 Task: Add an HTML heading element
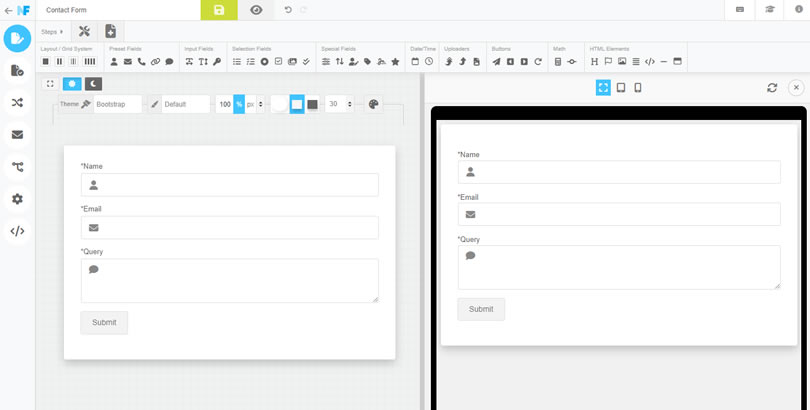pyautogui.click(x=595, y=61)
